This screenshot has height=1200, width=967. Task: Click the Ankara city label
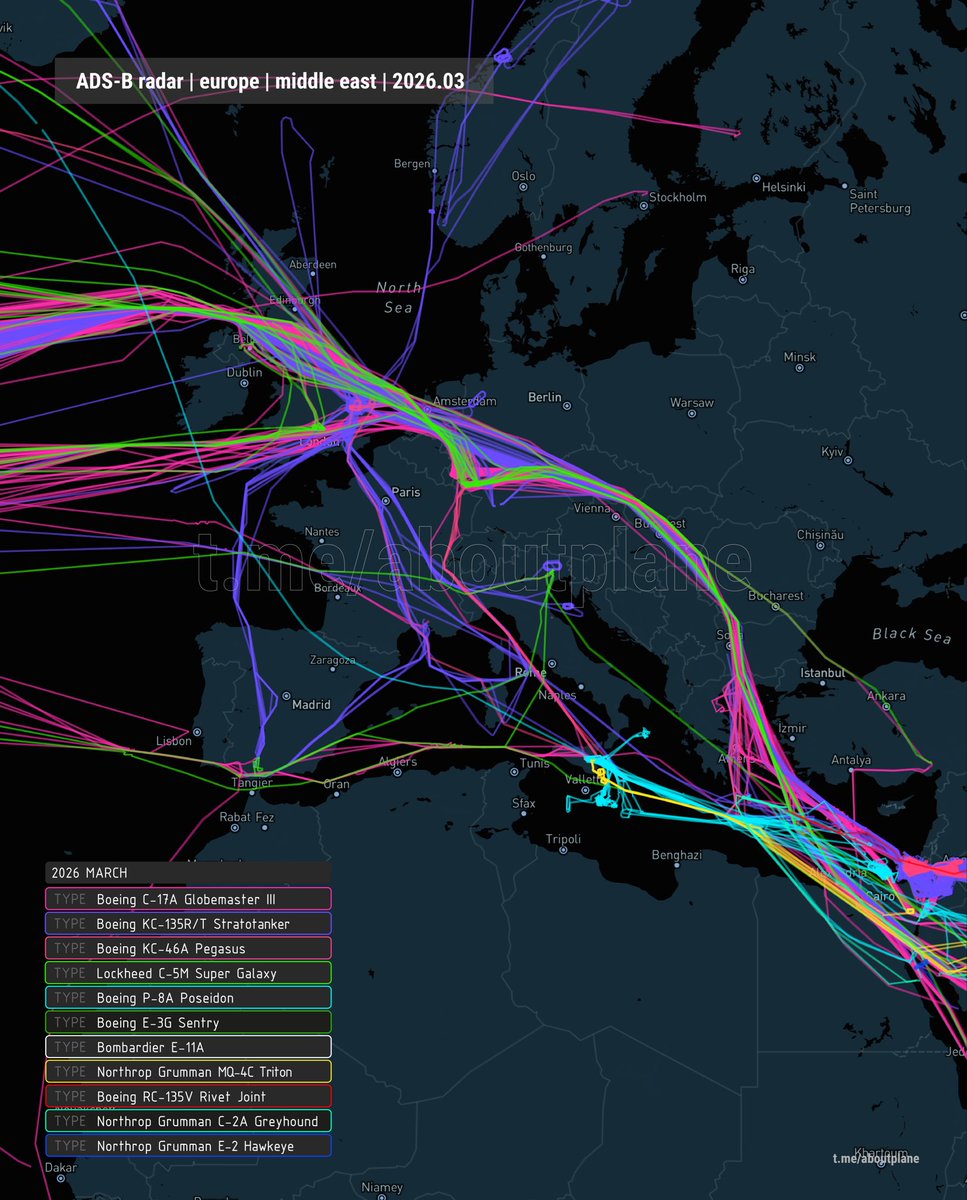(887, 696)
